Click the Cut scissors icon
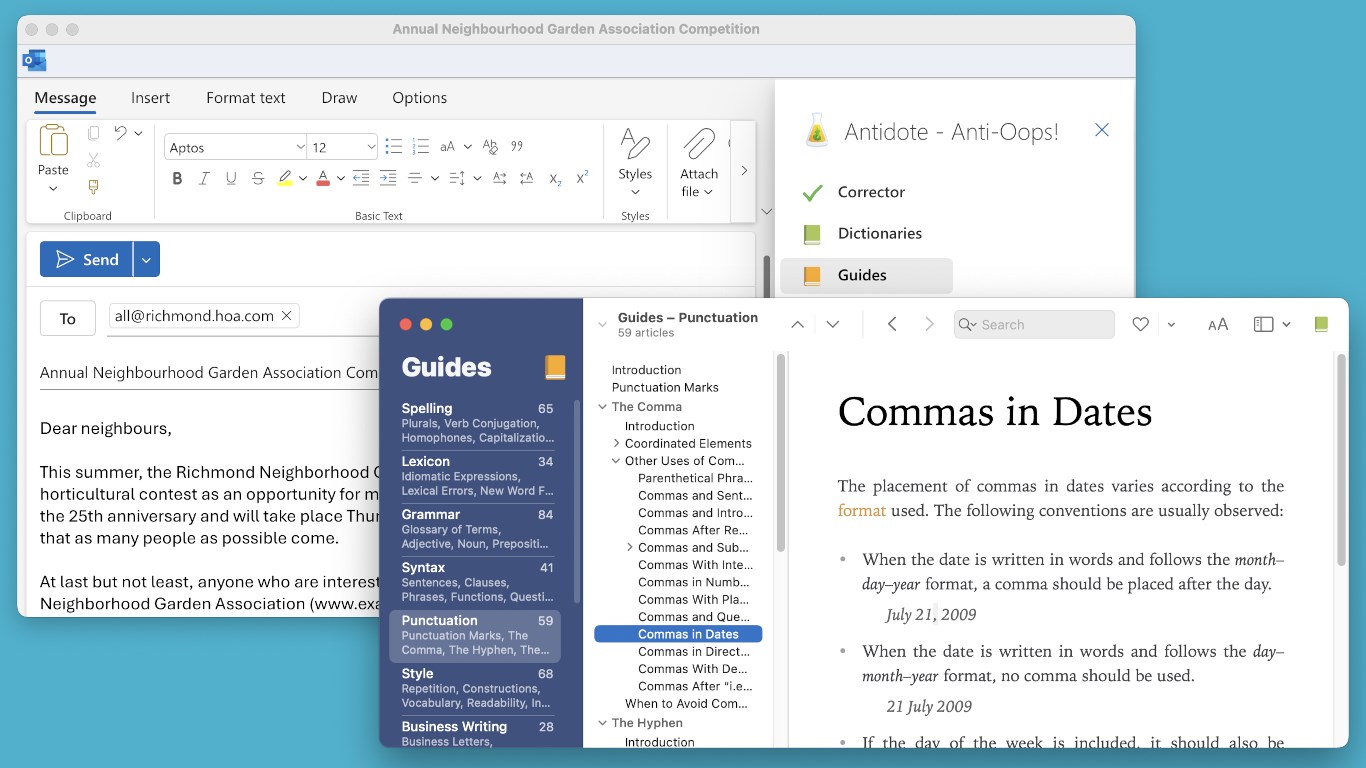The width and height of the screenshot is (1366, 768). (x=93, y=160)
